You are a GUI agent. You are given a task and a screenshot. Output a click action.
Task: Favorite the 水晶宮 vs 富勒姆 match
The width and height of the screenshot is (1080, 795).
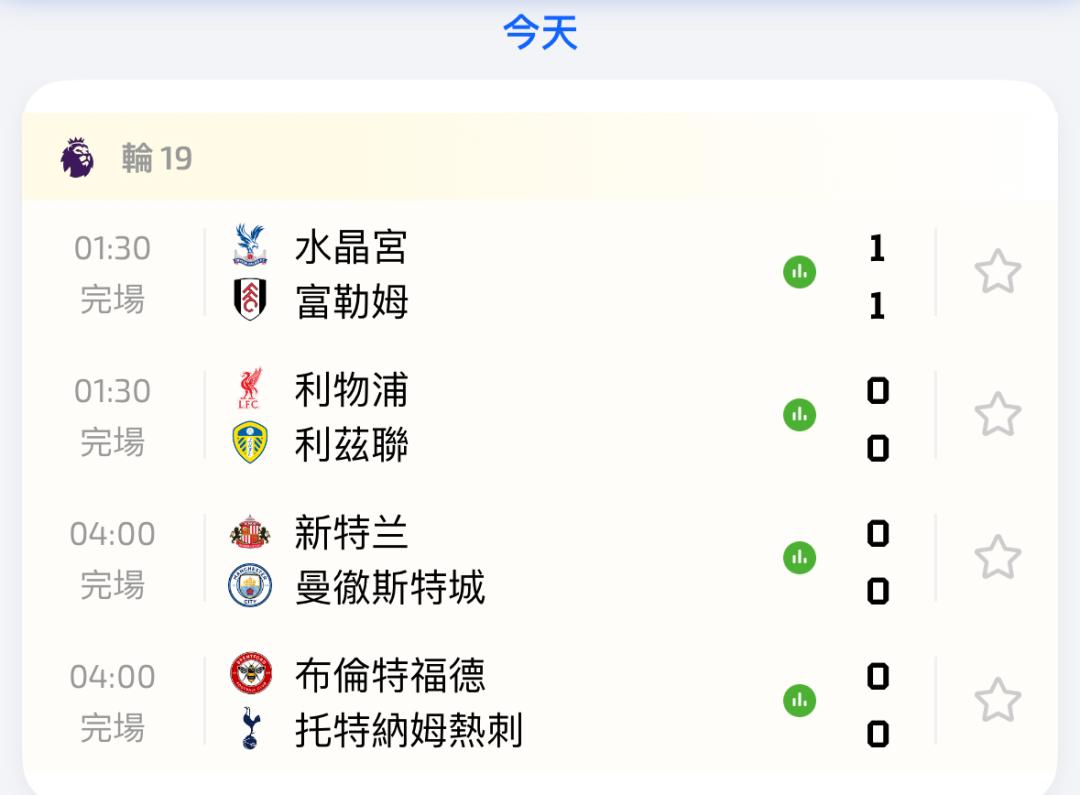click(997, 272)
